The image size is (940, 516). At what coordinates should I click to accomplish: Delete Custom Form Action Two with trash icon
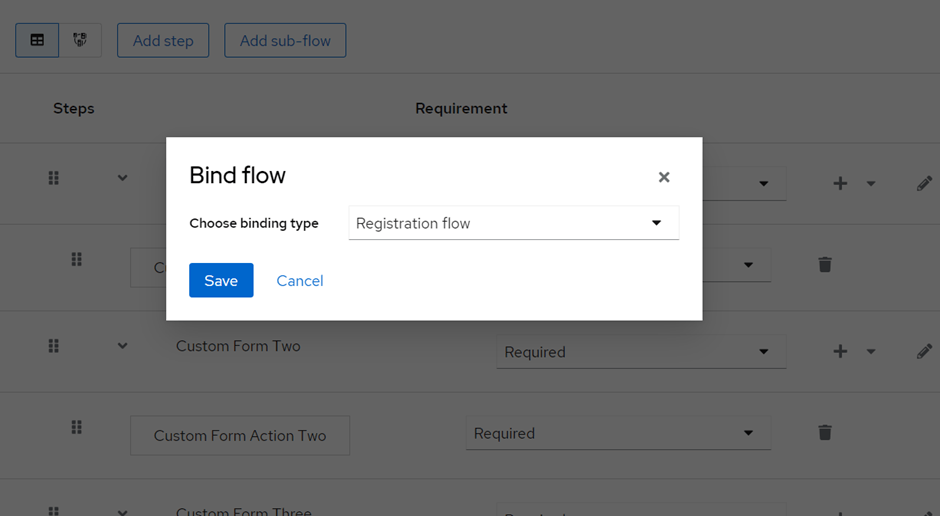[825, 432]
